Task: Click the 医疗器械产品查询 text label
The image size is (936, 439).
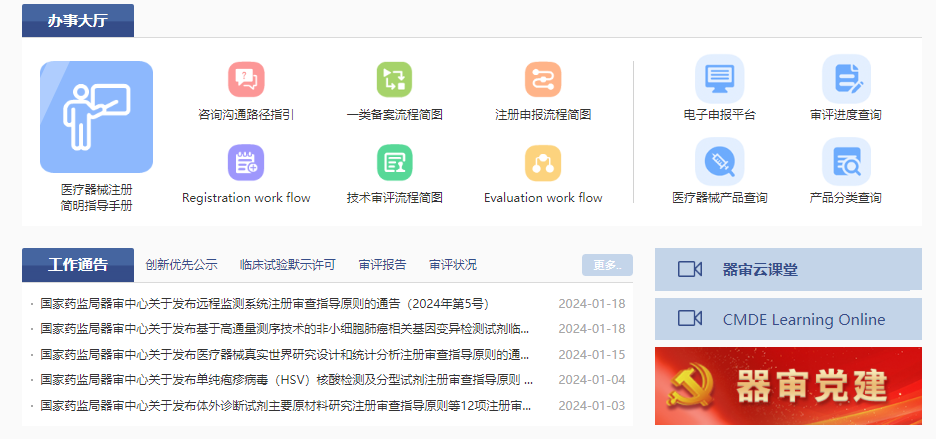Action: tap(720, 198)
